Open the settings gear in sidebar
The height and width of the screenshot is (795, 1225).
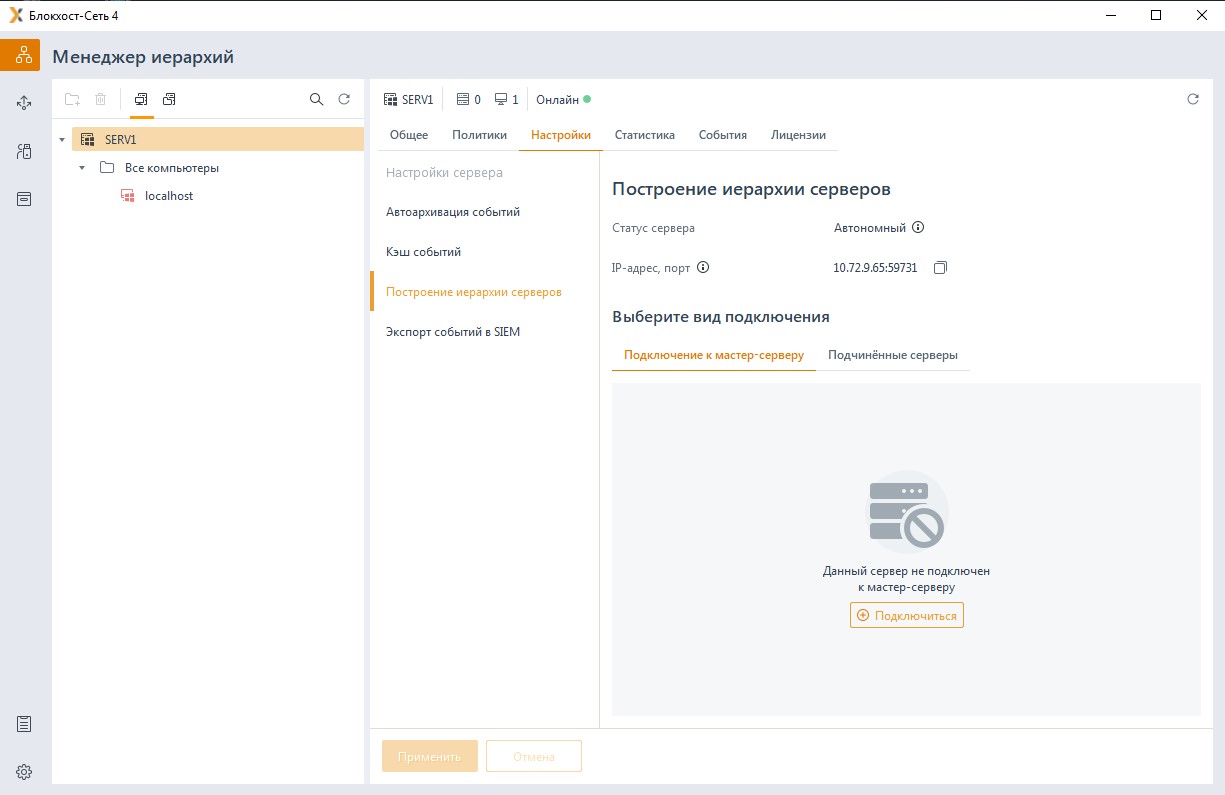tap(24, 772)
